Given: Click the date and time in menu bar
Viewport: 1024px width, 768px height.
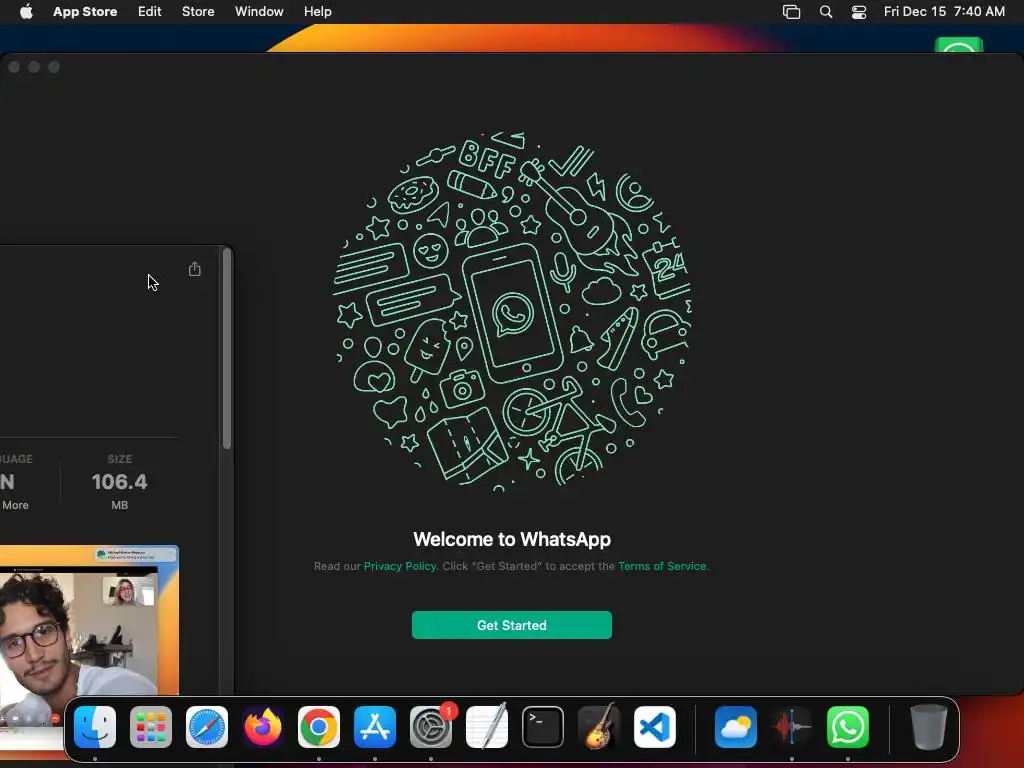Looking at the screenshot, I should (x=944, y=11).
